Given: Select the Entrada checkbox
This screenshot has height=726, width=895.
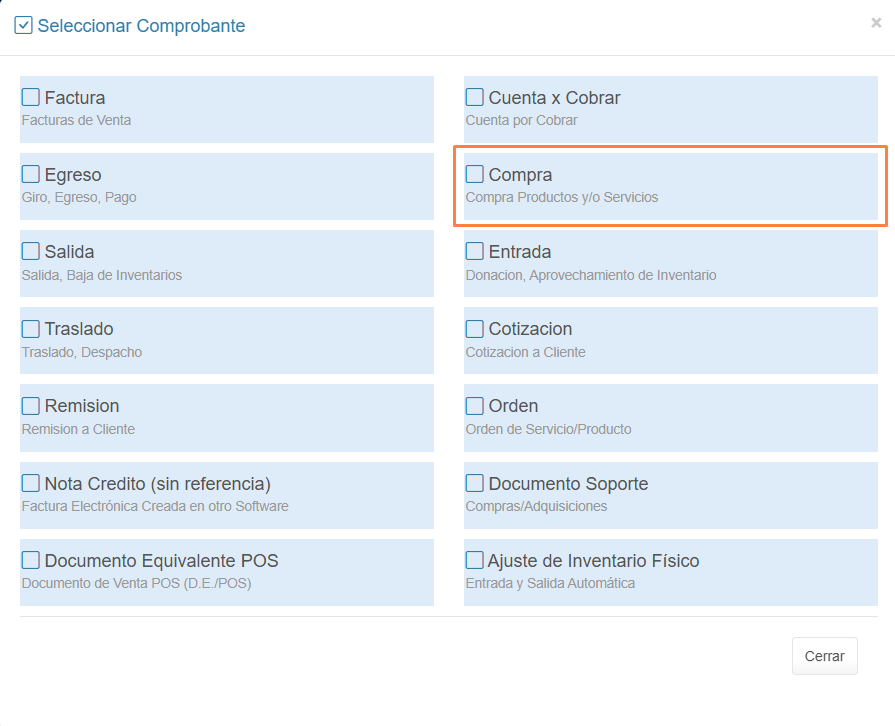Looking at the screenshot, I should pos(475,251).
